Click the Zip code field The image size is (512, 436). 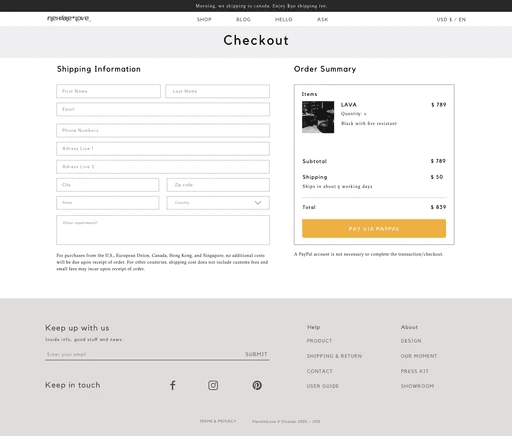[218, 185]
